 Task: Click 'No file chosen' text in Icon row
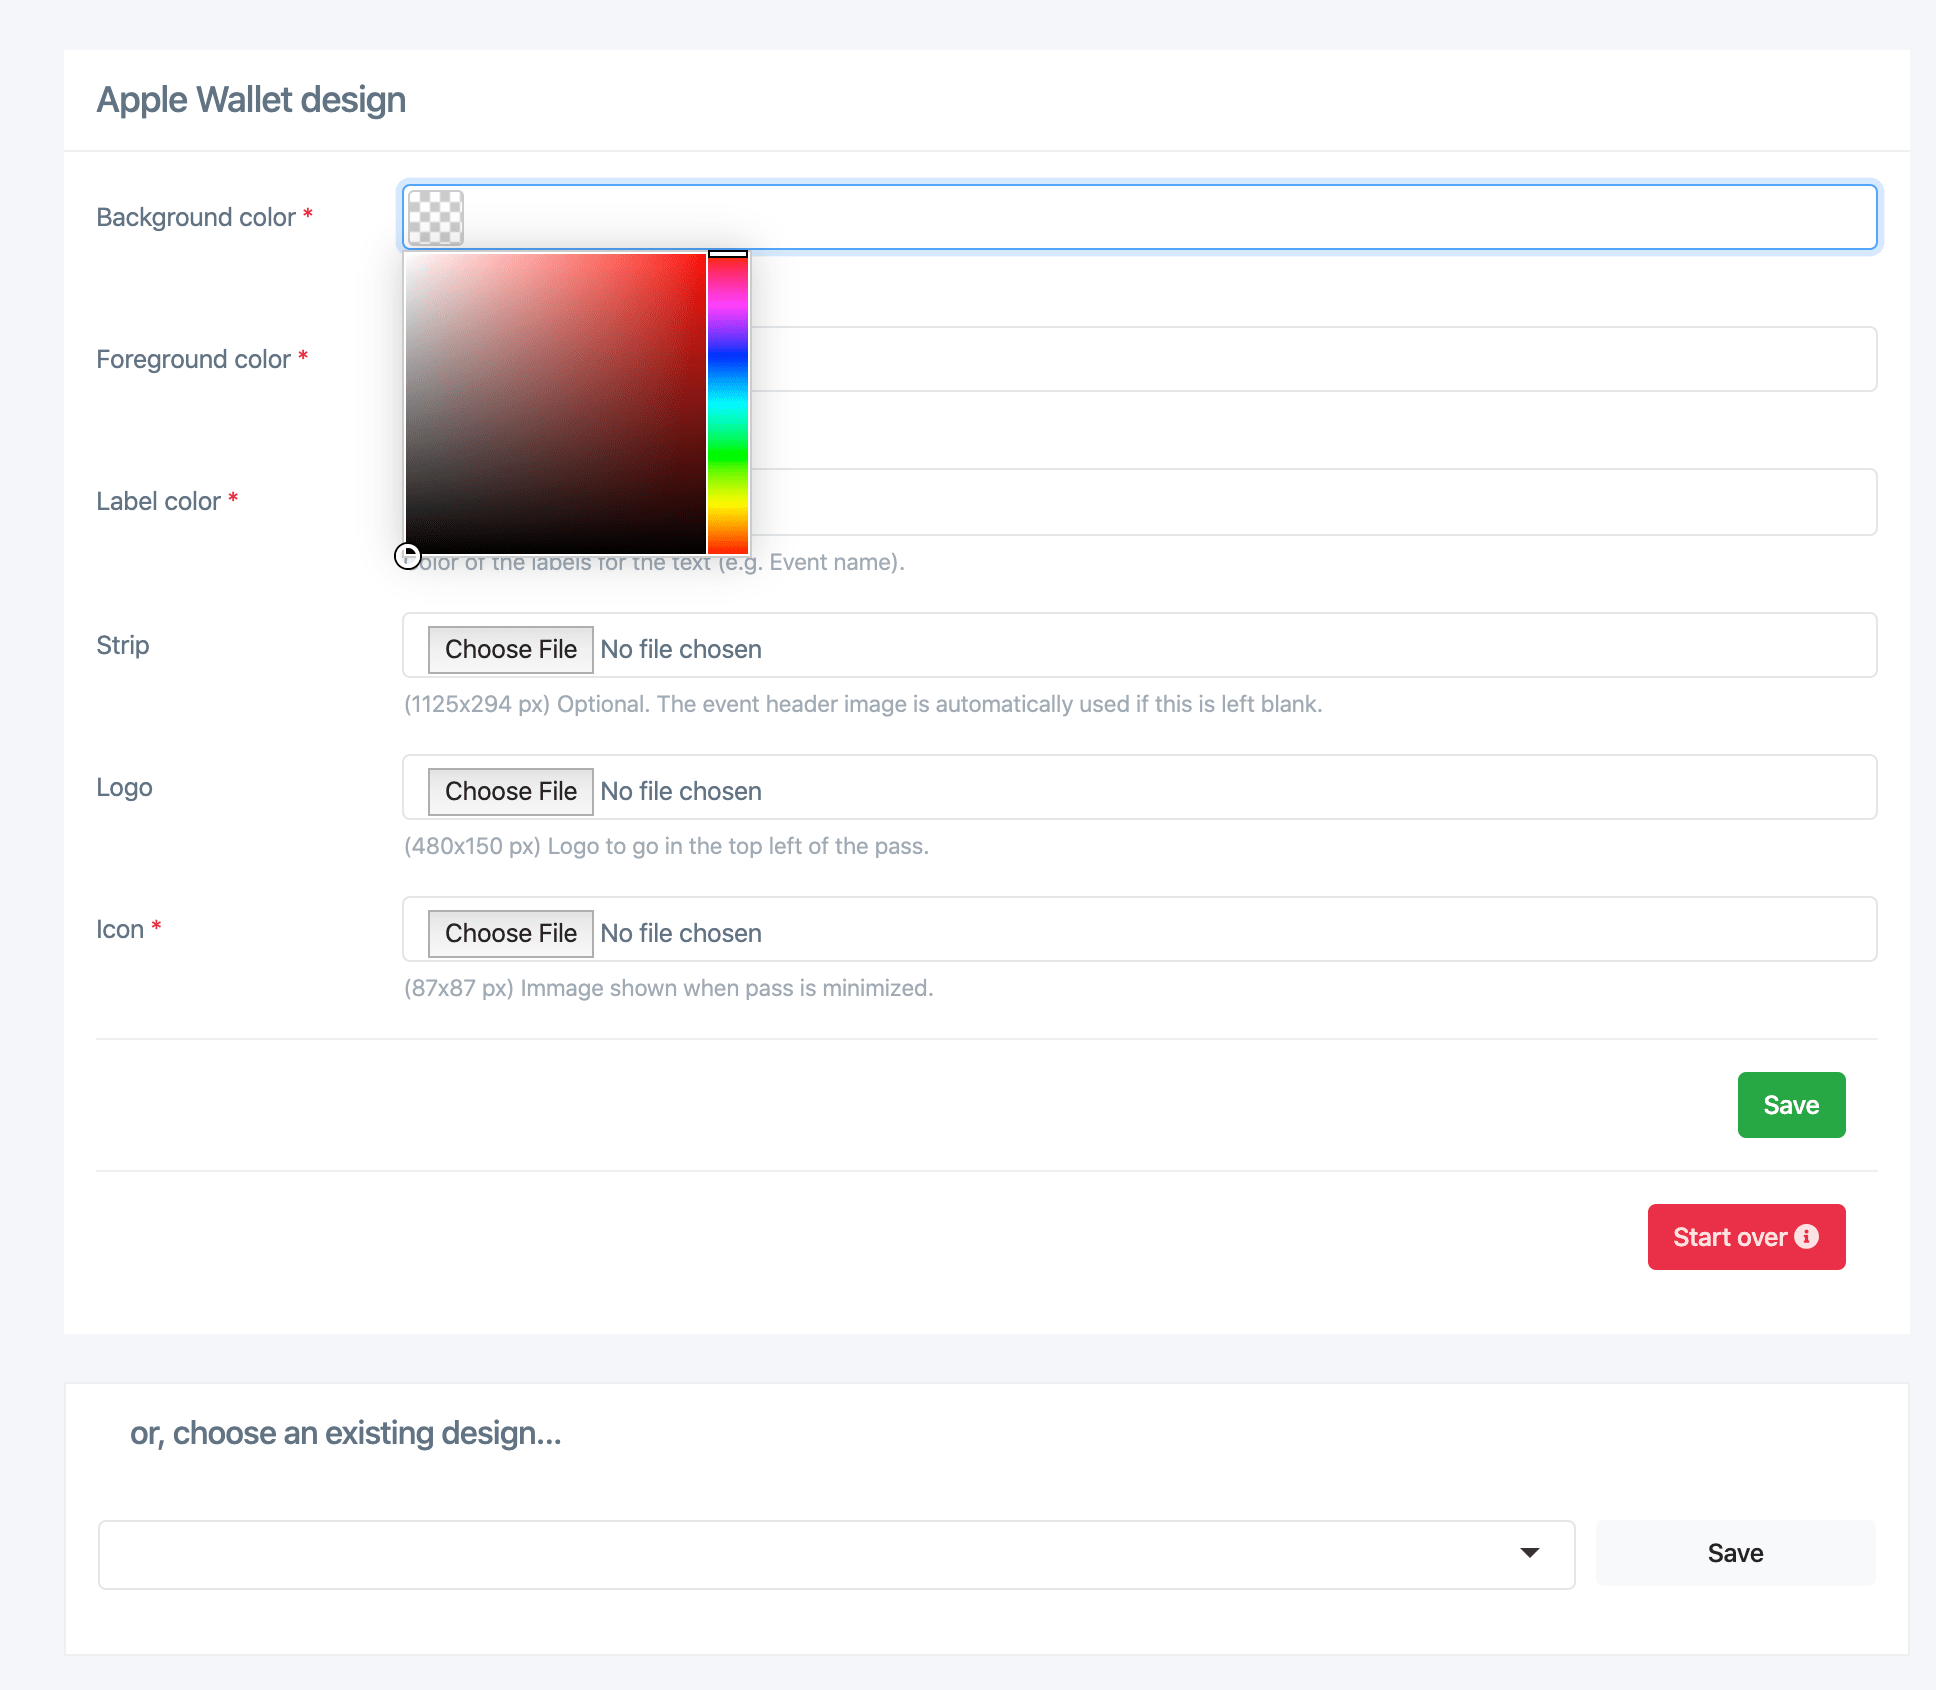coord(681,933)
